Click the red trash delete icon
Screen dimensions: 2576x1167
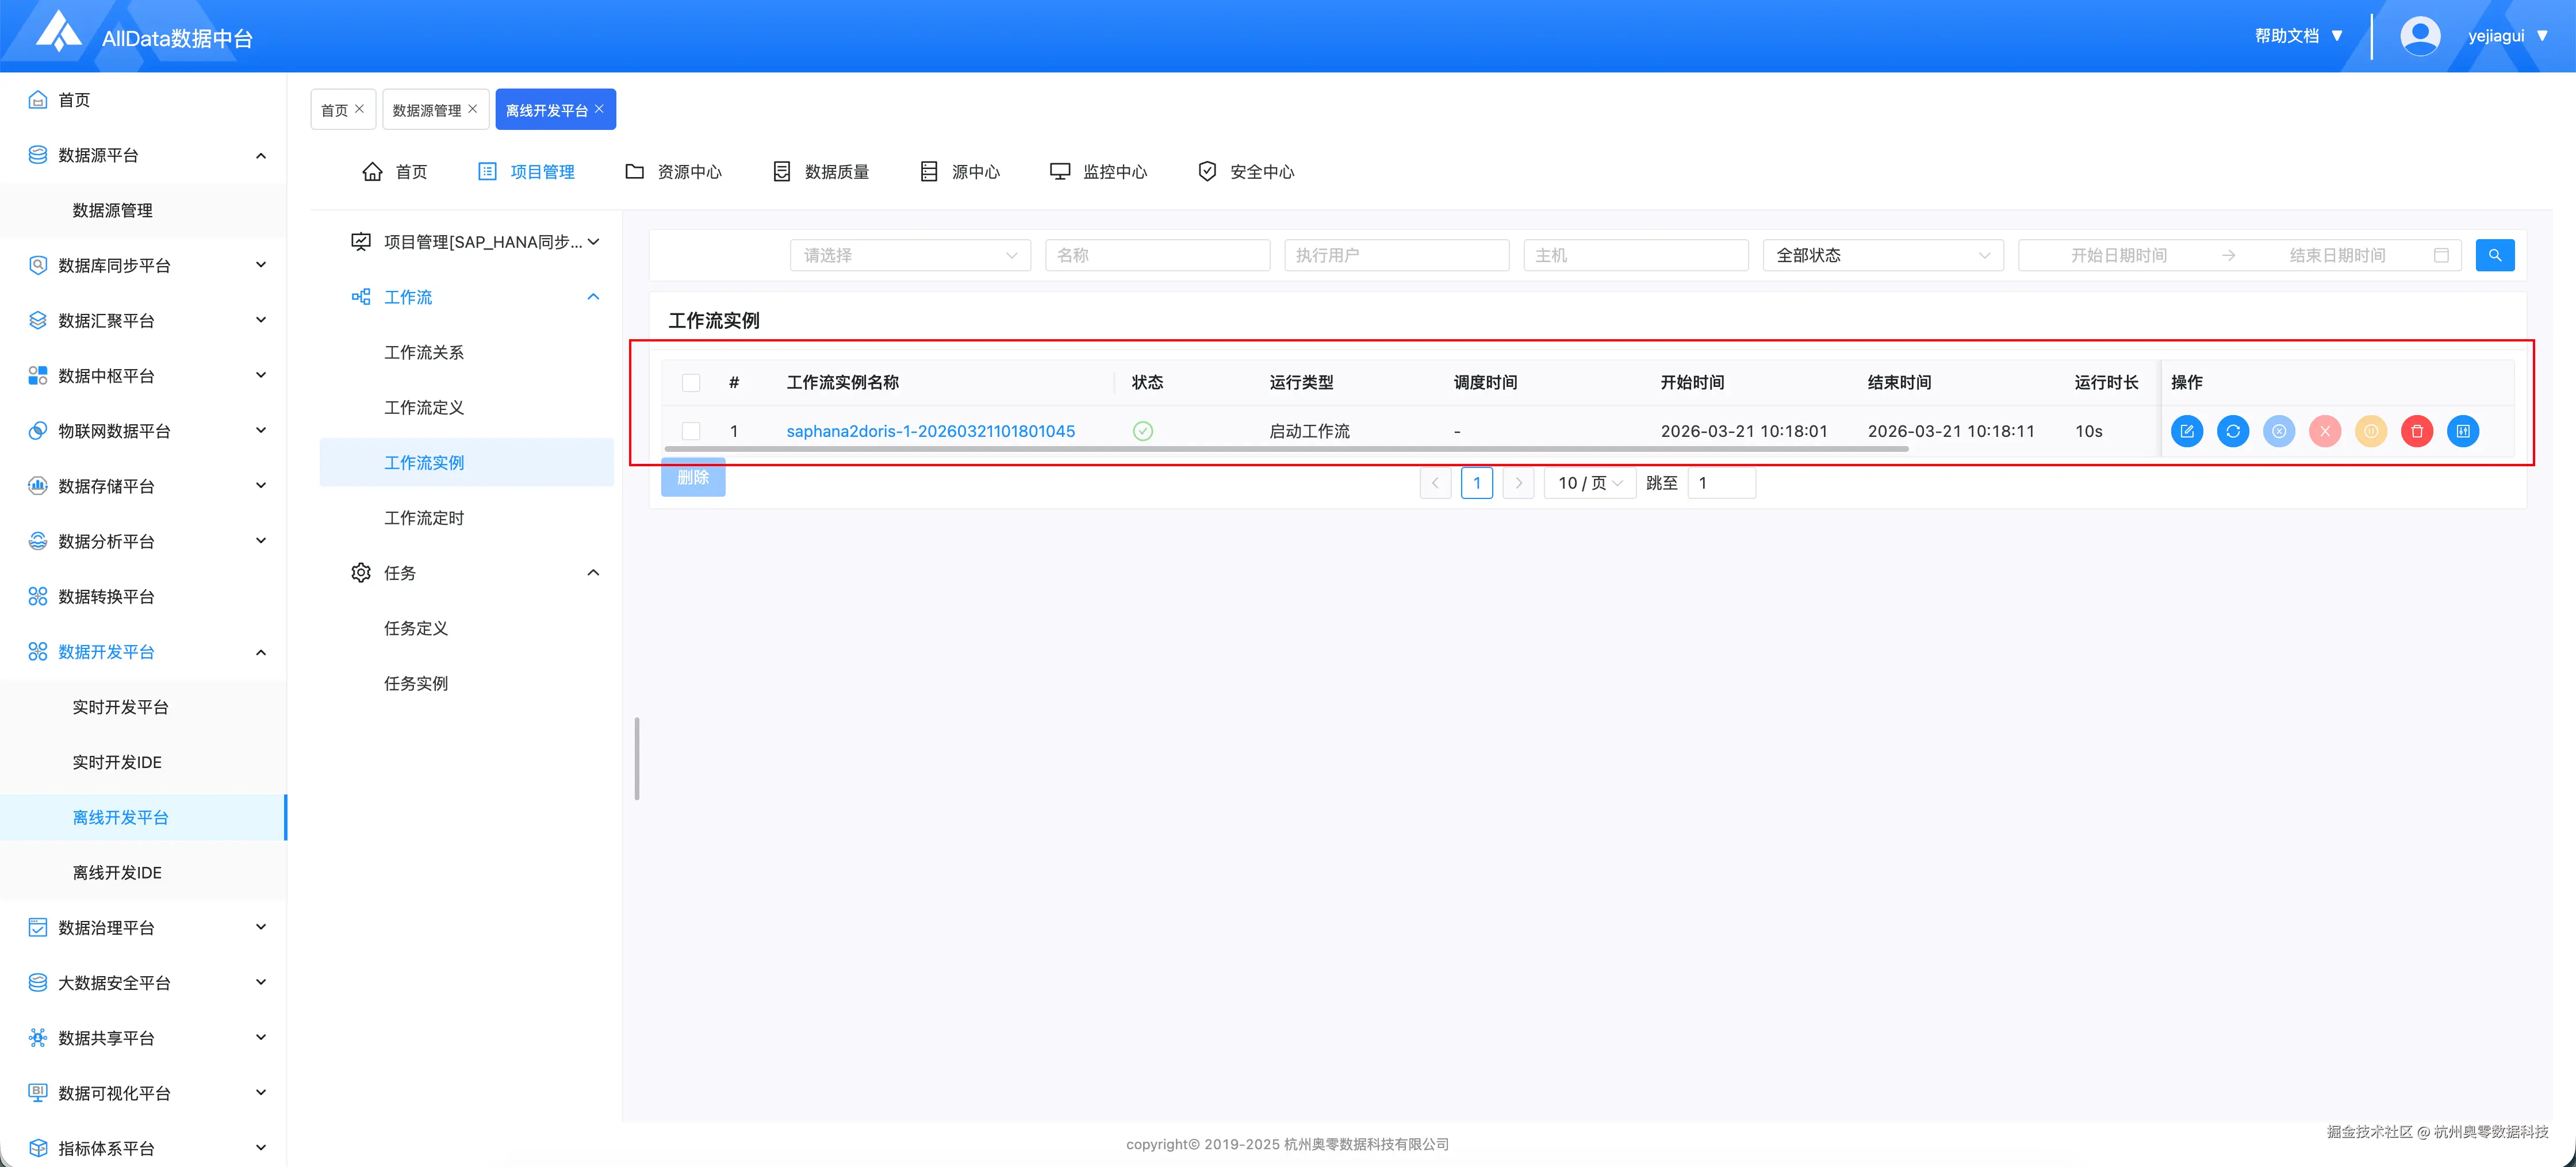click(x=2416, y=431)
